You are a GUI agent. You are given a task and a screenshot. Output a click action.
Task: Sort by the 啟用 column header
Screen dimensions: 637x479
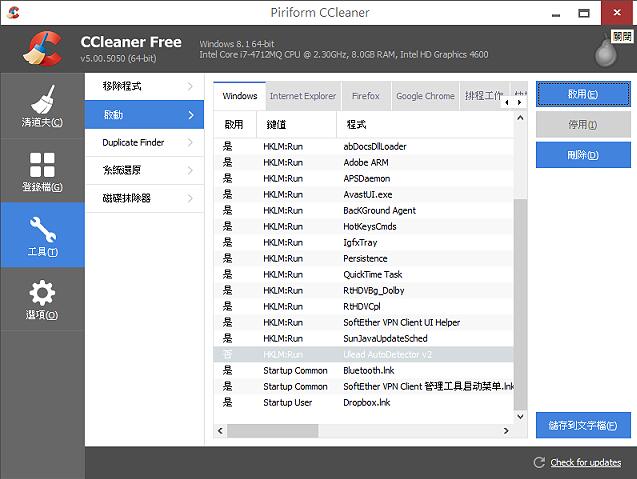click(235, 124)
